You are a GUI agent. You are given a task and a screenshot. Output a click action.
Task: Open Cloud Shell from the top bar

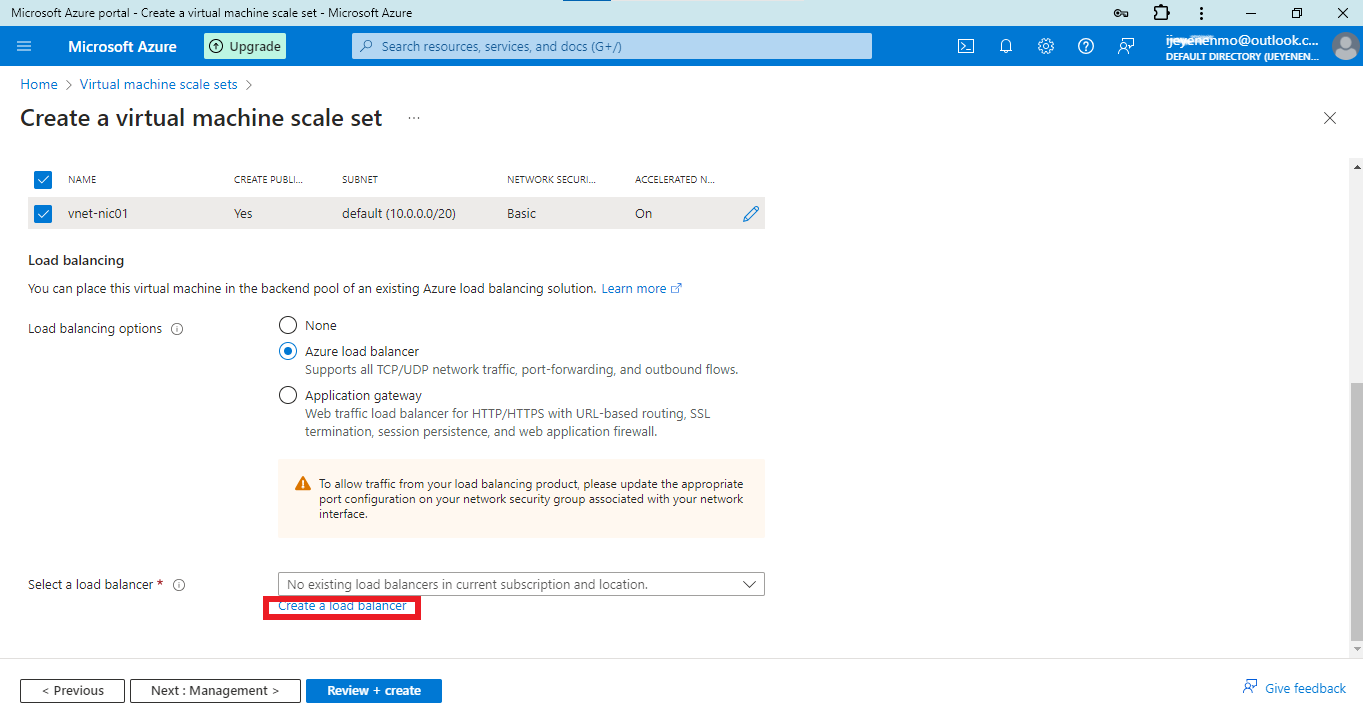pyautogui.click(x=966, y=46)
